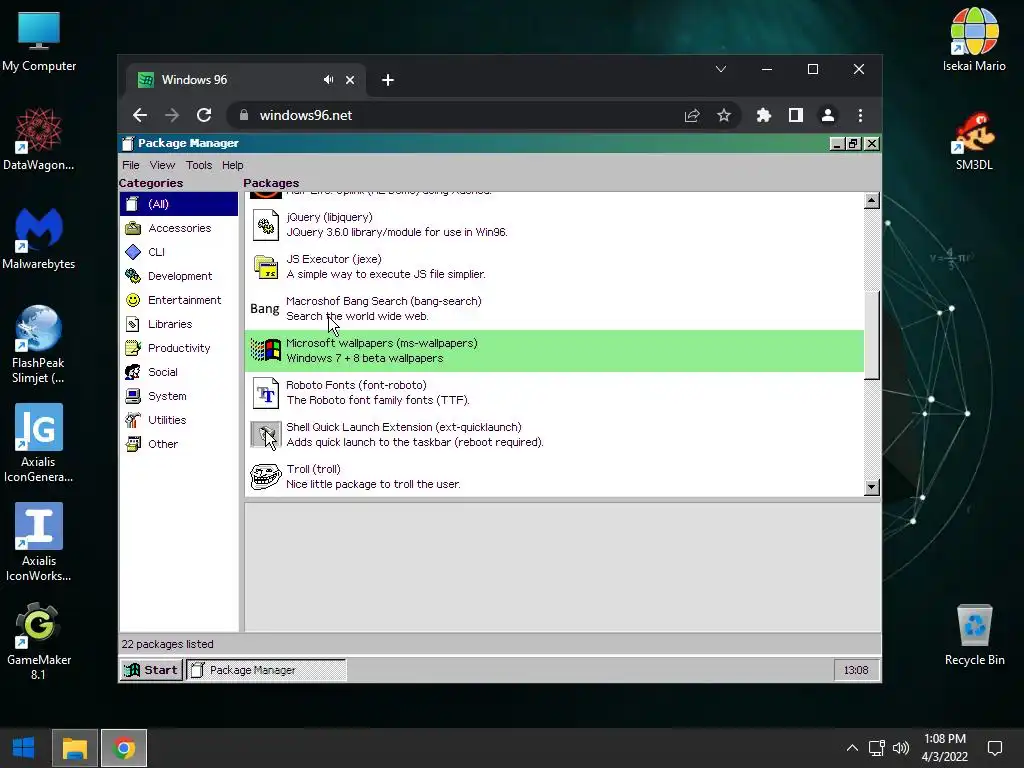Open File Explorer from taskbar
Screen dimensions: 1024x768
tap(74, 748)
